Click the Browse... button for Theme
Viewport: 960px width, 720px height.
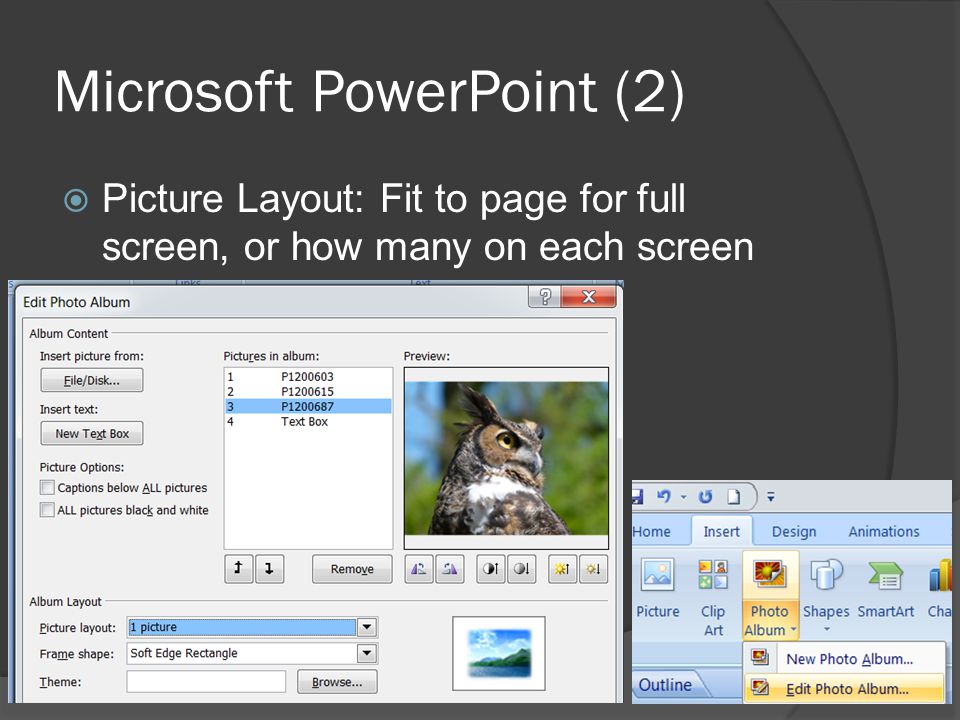click(x=337, y=681)
